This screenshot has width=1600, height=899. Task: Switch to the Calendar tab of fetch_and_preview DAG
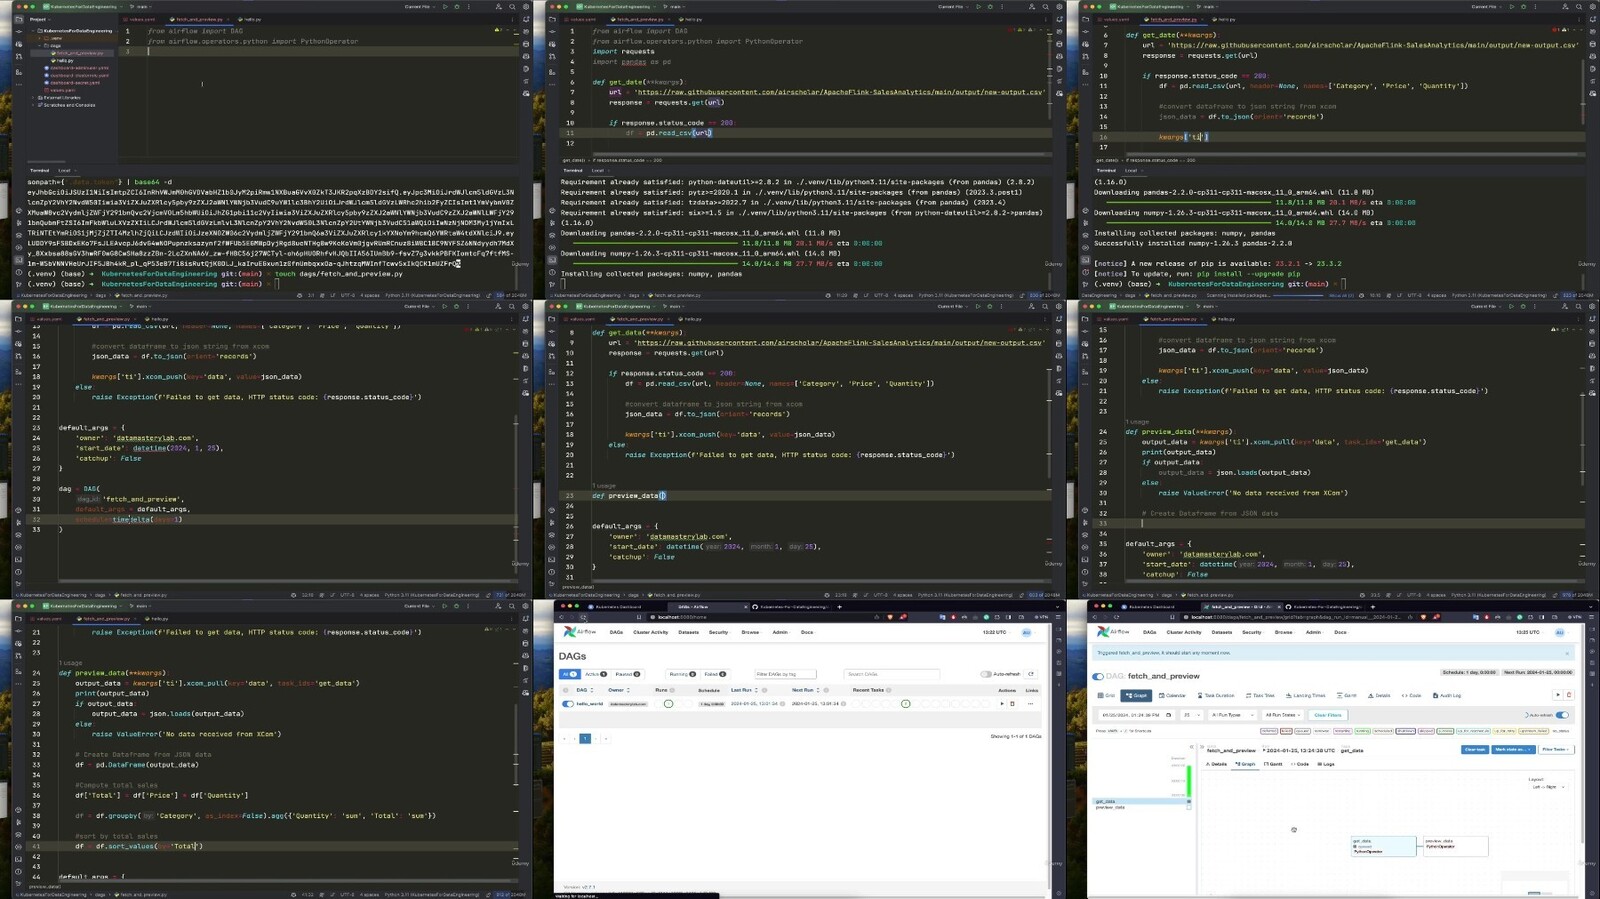(x=1172, y=695)
